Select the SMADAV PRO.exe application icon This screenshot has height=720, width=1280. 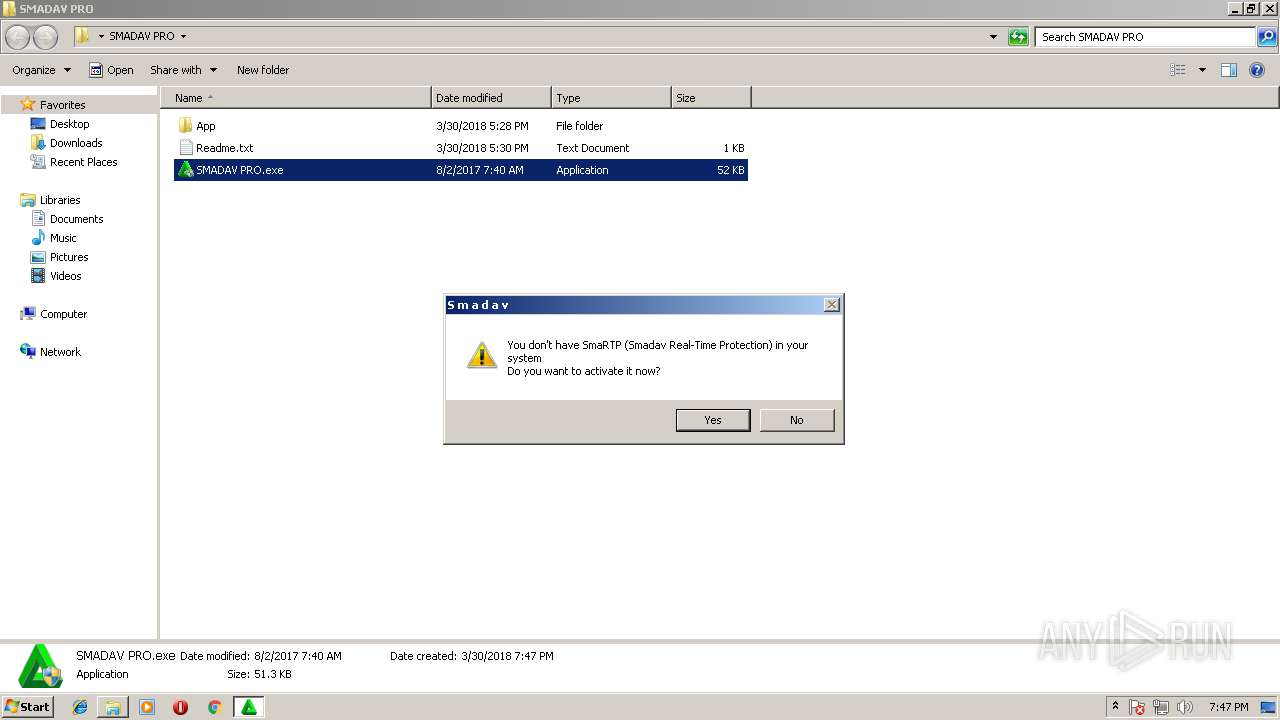(x=185, y=170)
